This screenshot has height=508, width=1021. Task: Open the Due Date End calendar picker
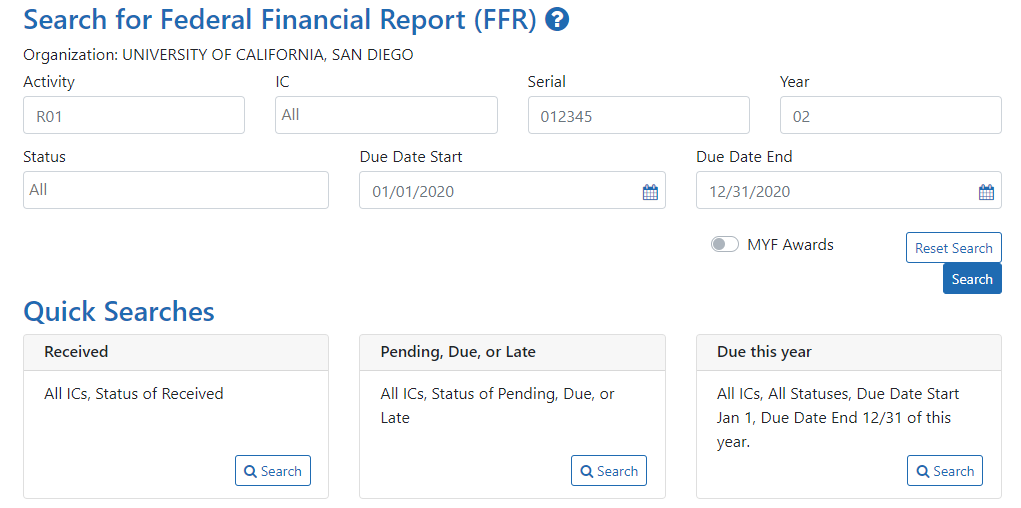pos(986,192)
